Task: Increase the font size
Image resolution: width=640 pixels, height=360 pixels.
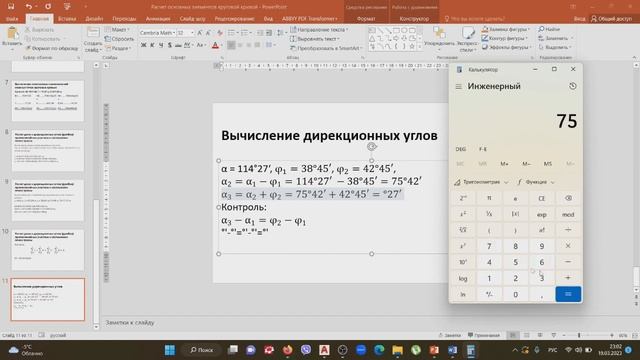Action: pyautogui.click(x=200, y=33)
